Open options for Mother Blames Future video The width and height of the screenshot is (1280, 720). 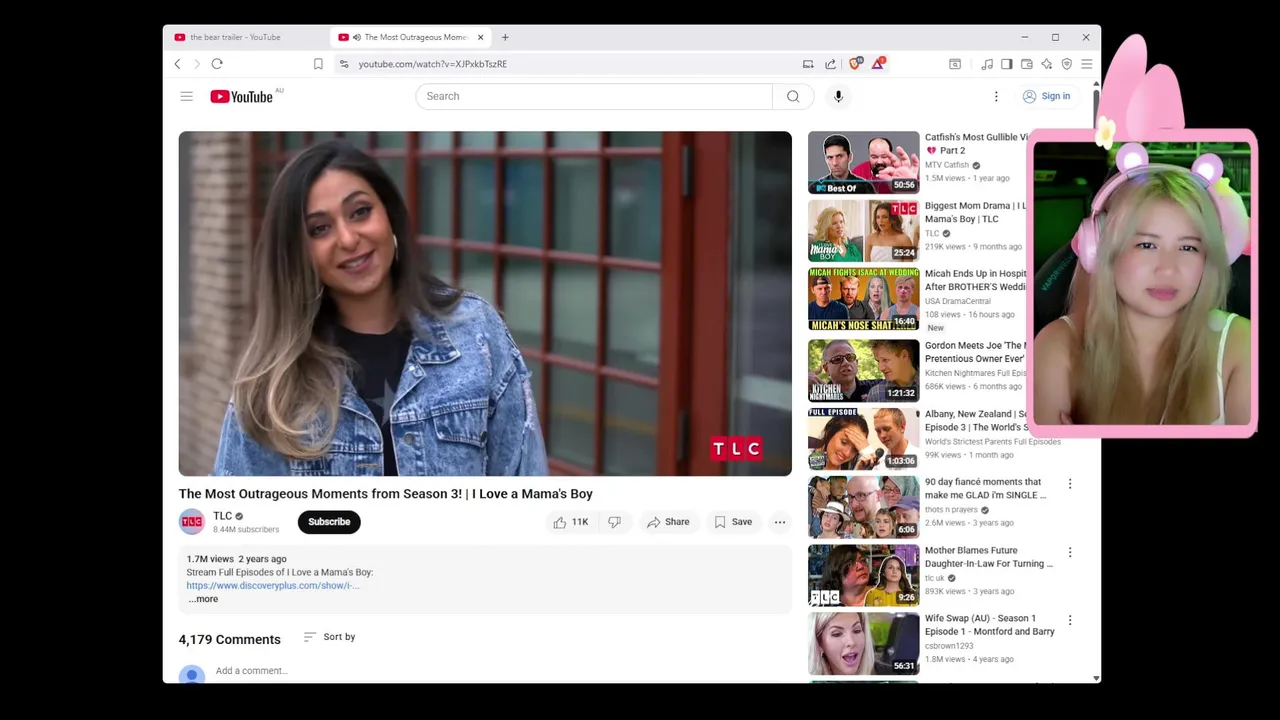[1070, 552]
